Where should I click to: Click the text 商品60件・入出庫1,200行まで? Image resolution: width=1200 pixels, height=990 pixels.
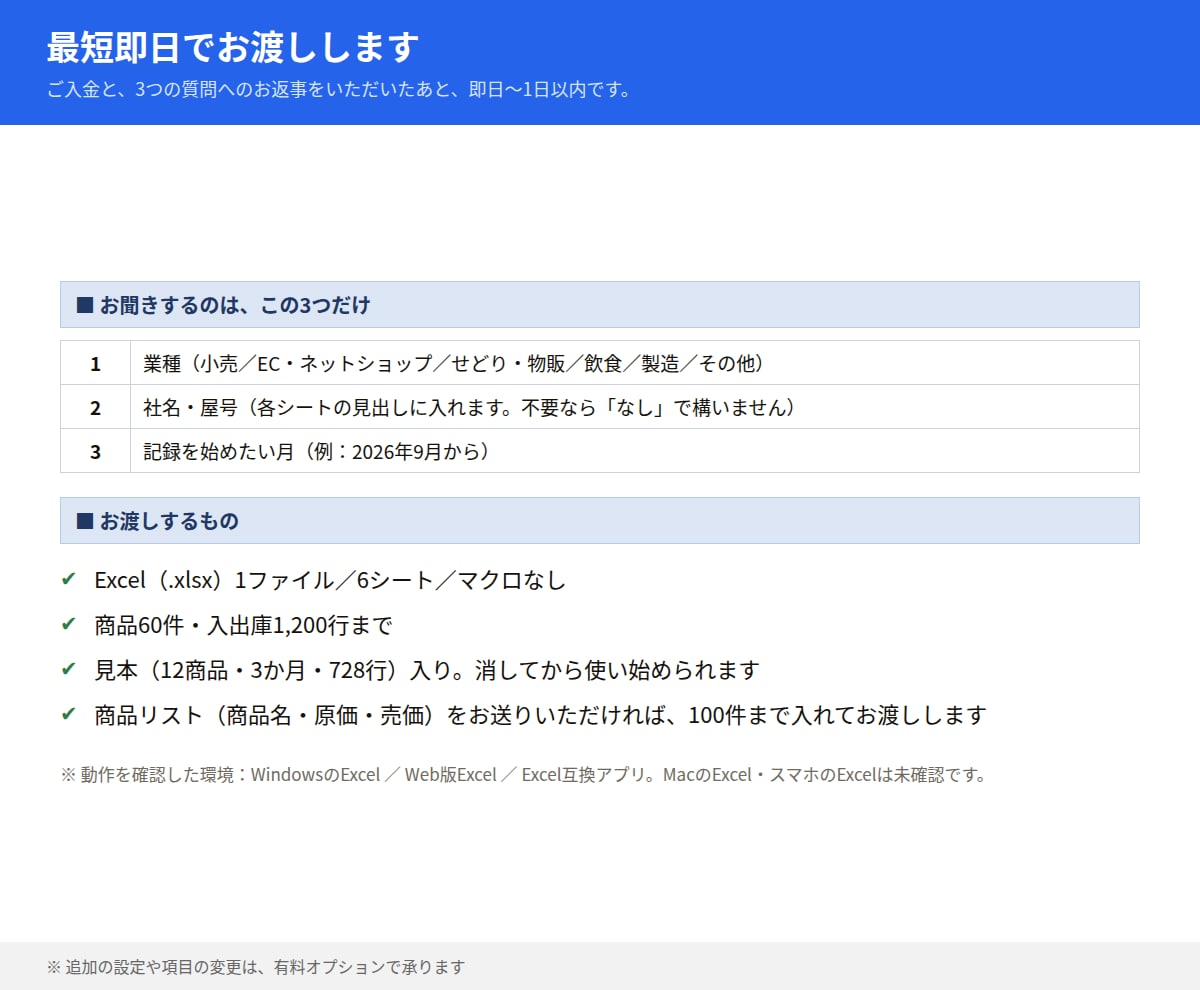[243, 626]
